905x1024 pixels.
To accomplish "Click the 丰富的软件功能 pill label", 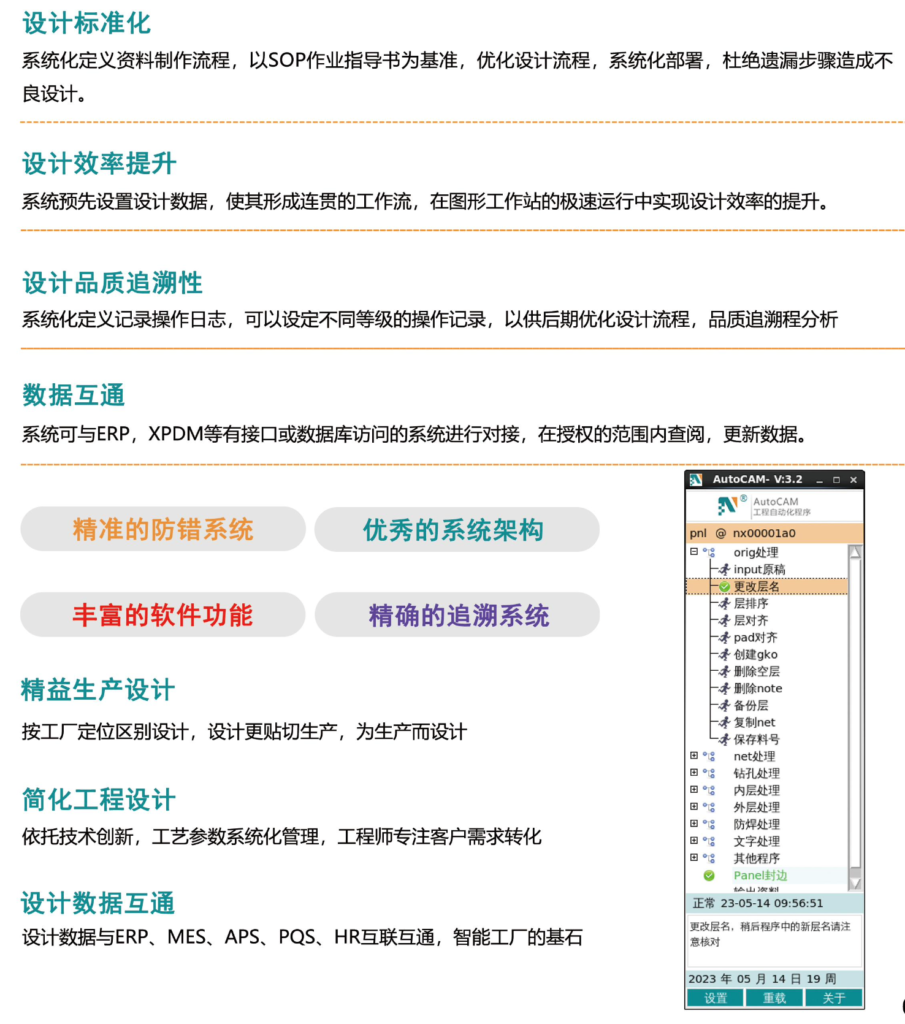I will pyautogui.click(x=163, y=615).
